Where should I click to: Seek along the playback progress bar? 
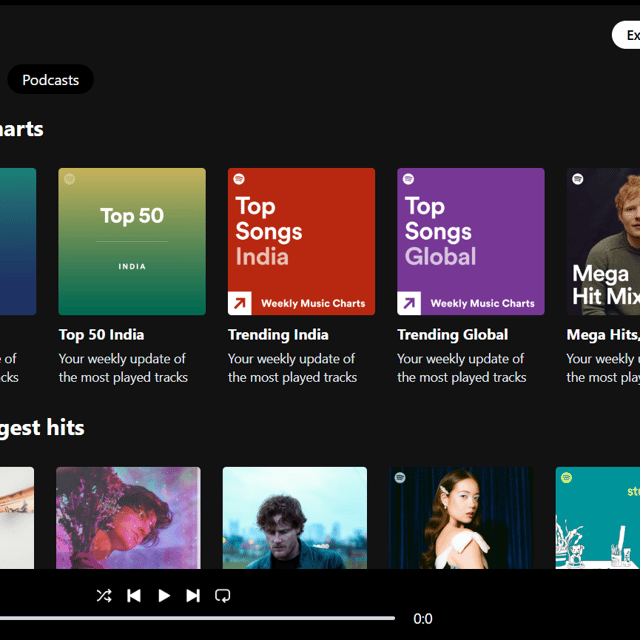(x=197, y=618)
